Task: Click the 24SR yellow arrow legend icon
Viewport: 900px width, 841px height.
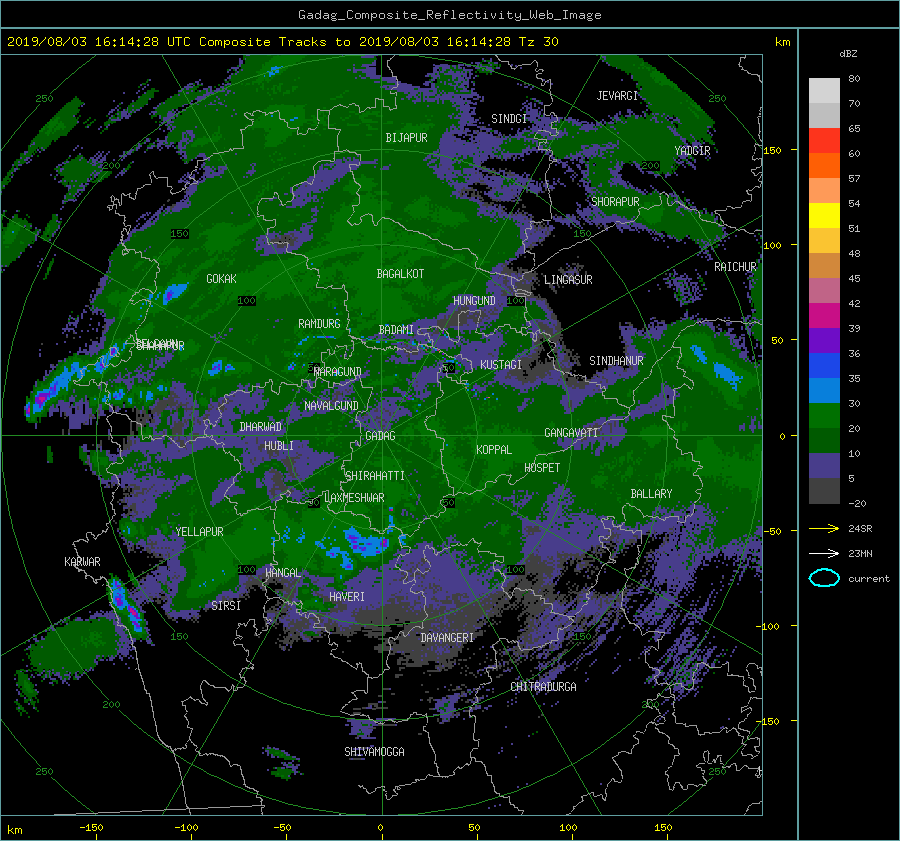Action: point(824,528)
